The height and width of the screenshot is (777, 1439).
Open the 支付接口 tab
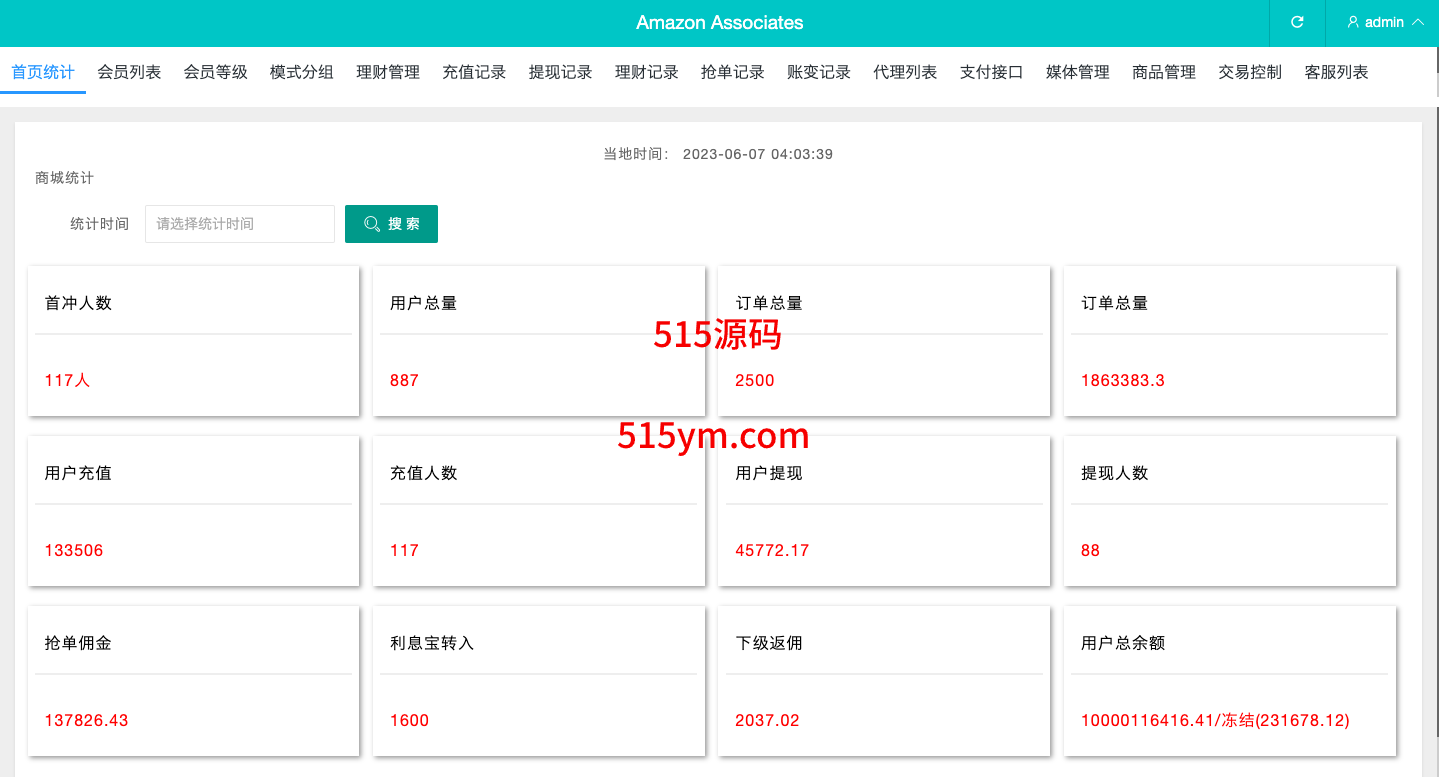[x=991, y=72]
